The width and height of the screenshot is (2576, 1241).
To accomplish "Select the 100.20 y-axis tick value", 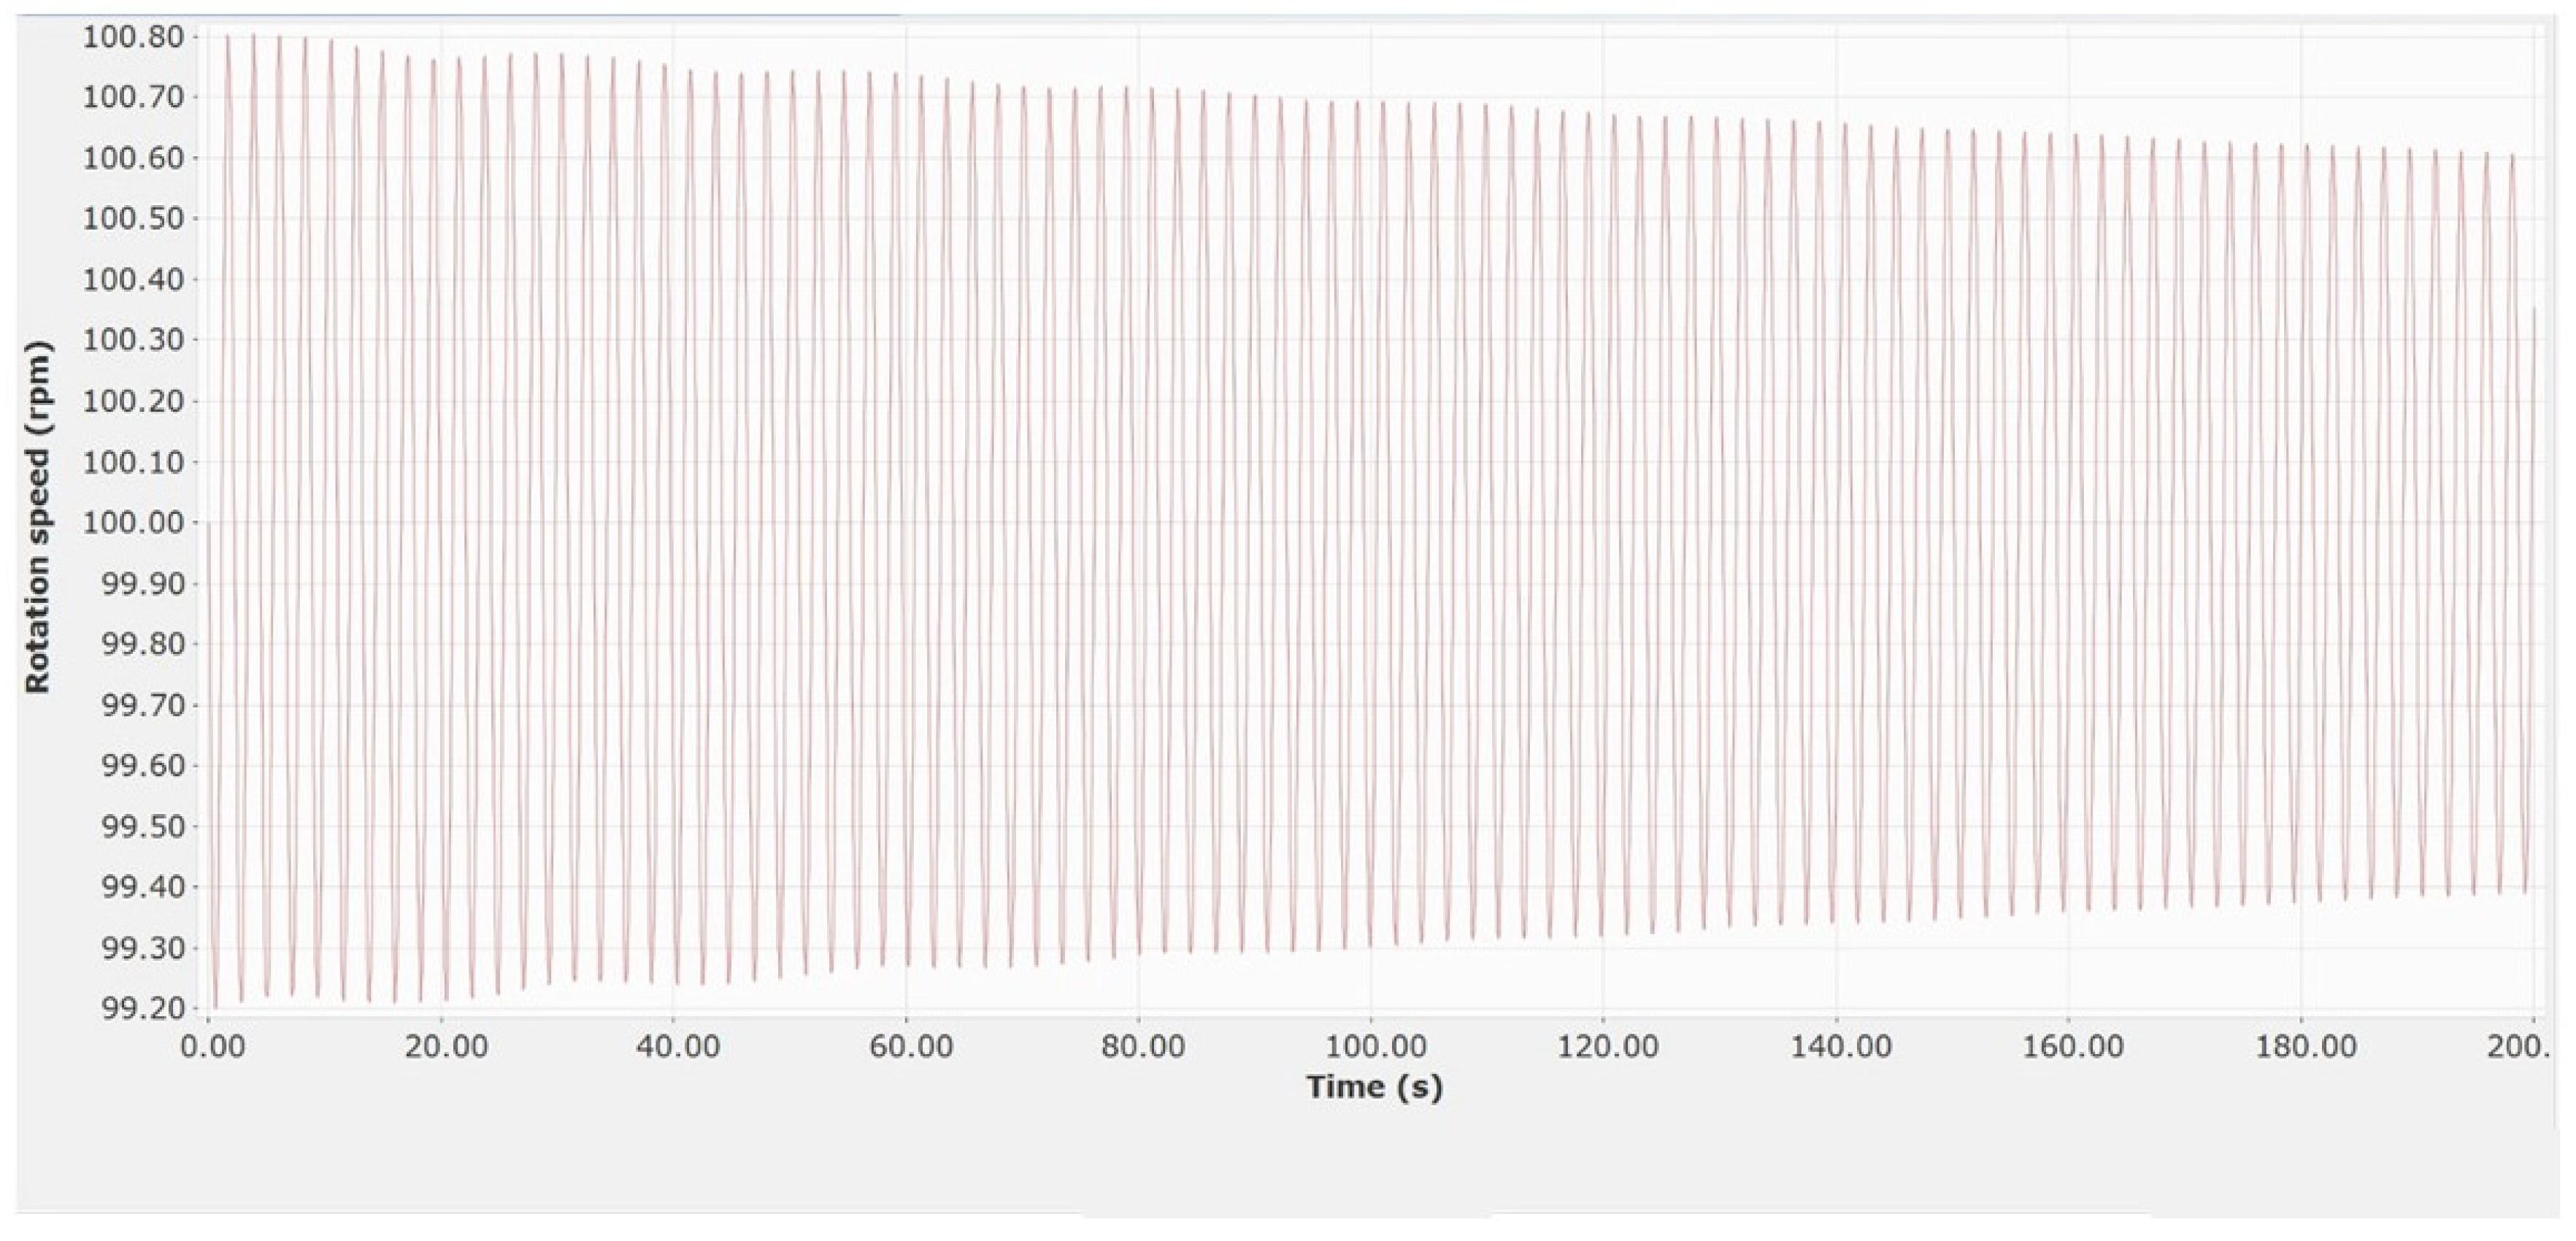I will pos(133,401).
